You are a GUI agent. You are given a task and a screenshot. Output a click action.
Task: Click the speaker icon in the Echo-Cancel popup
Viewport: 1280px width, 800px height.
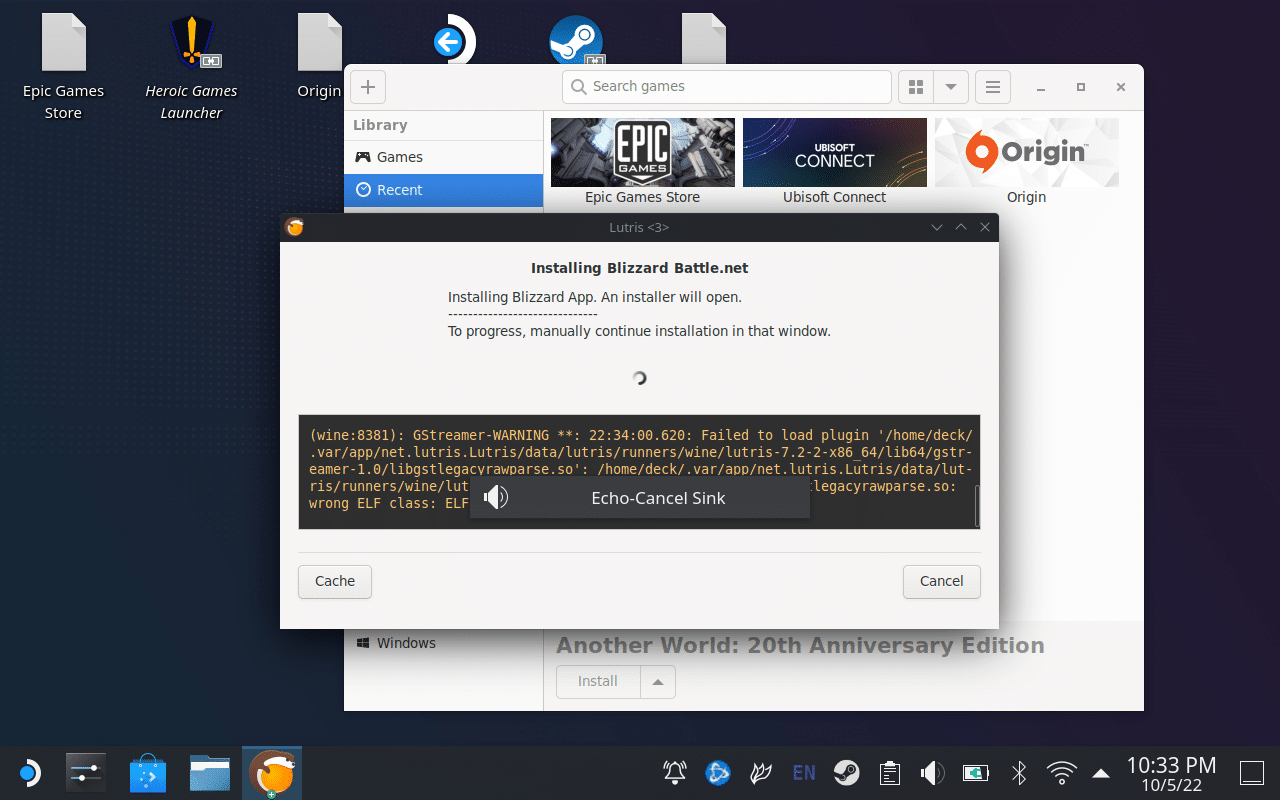click(496, 497)
